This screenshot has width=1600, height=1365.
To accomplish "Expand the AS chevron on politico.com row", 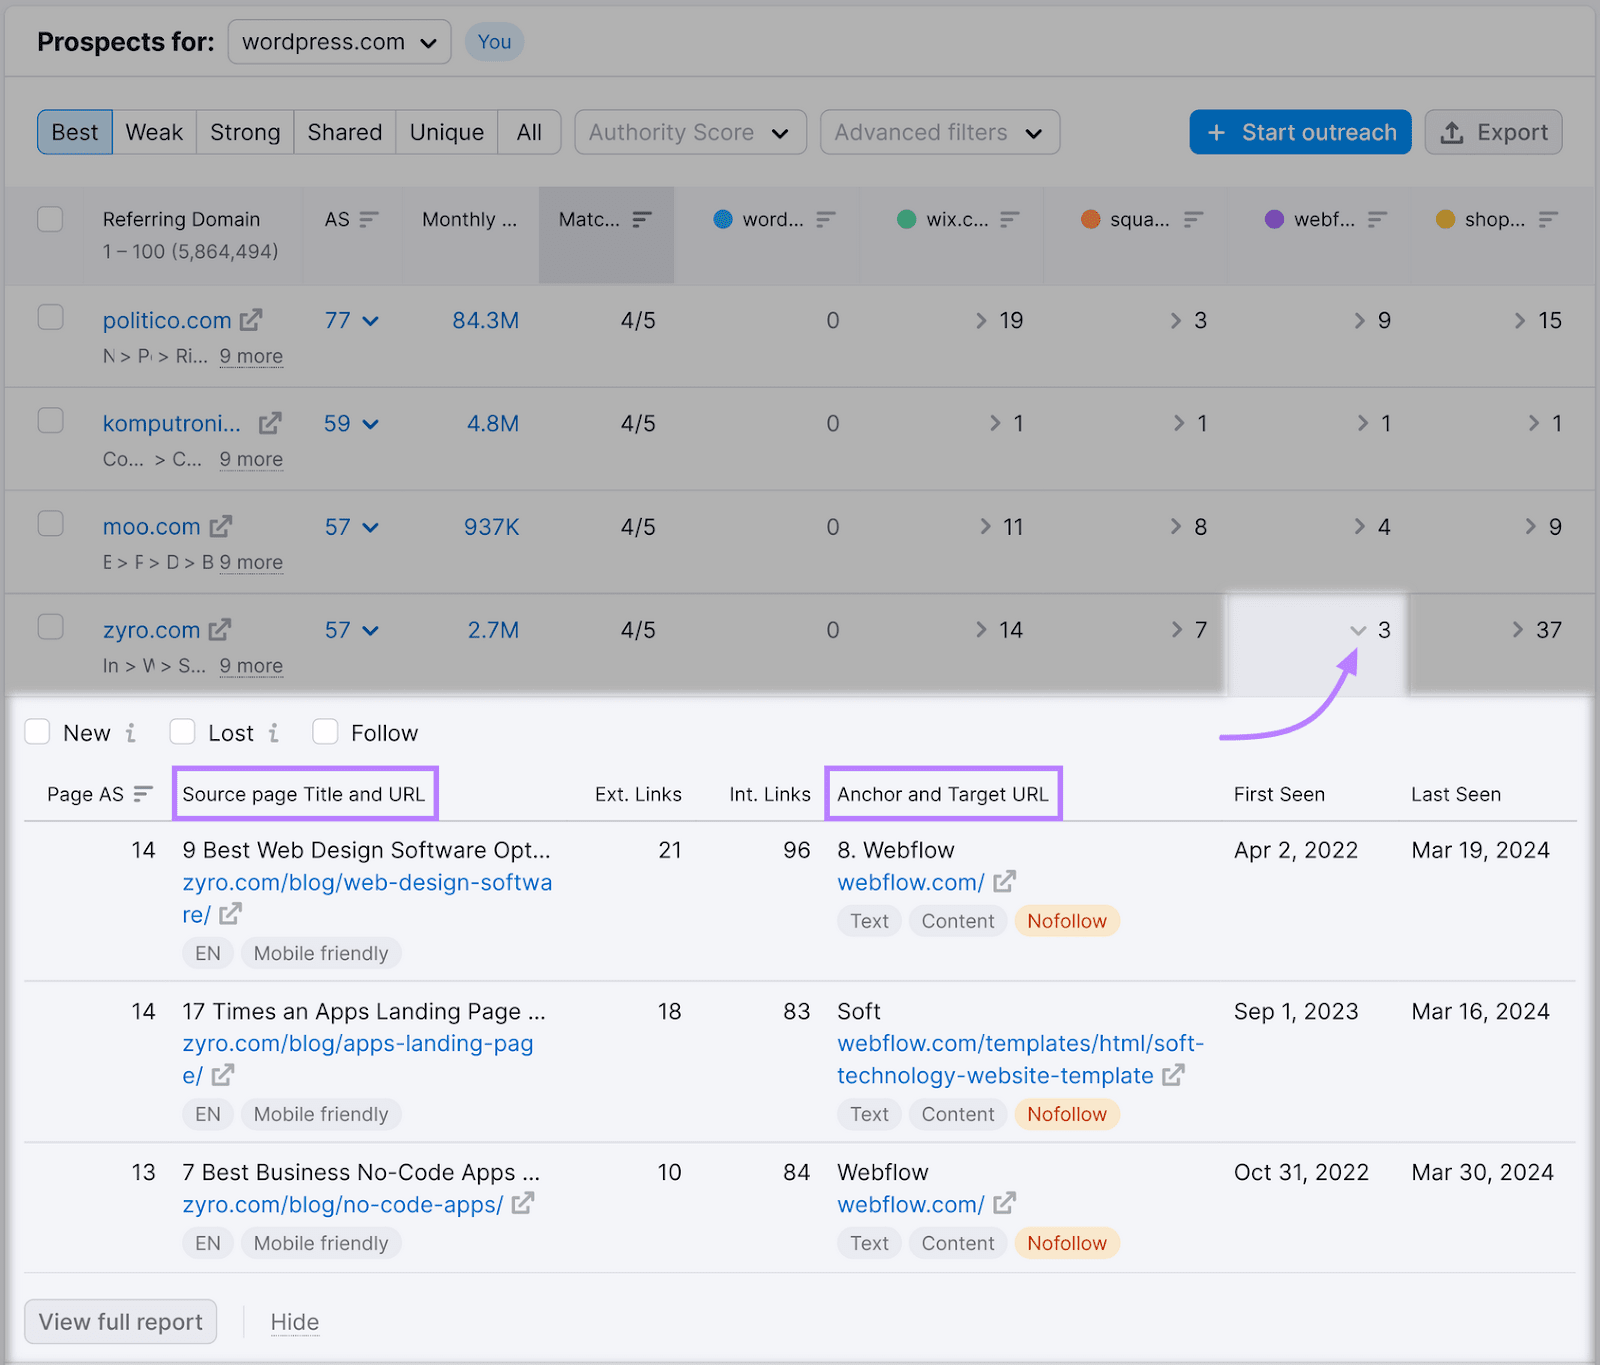I will click(370, 321).
